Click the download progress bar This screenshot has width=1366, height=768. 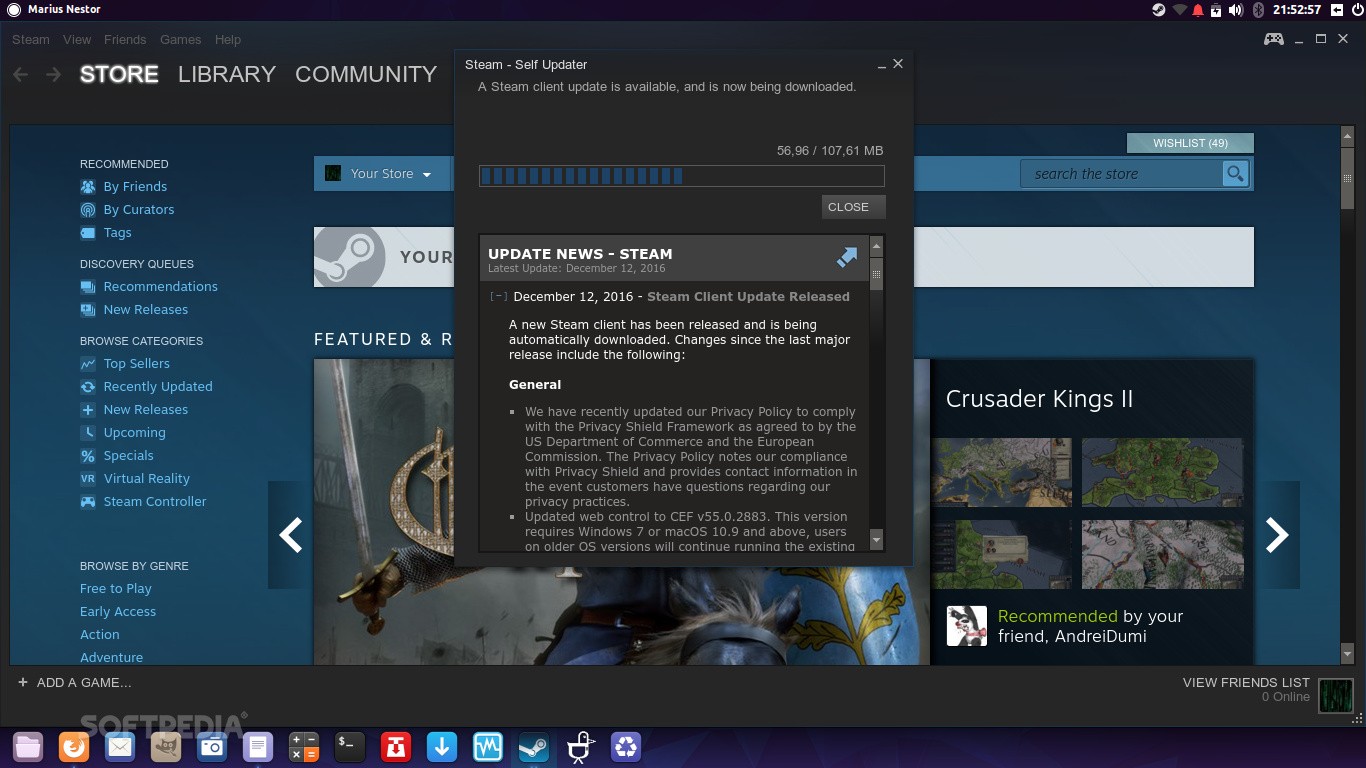click(682, 176)
